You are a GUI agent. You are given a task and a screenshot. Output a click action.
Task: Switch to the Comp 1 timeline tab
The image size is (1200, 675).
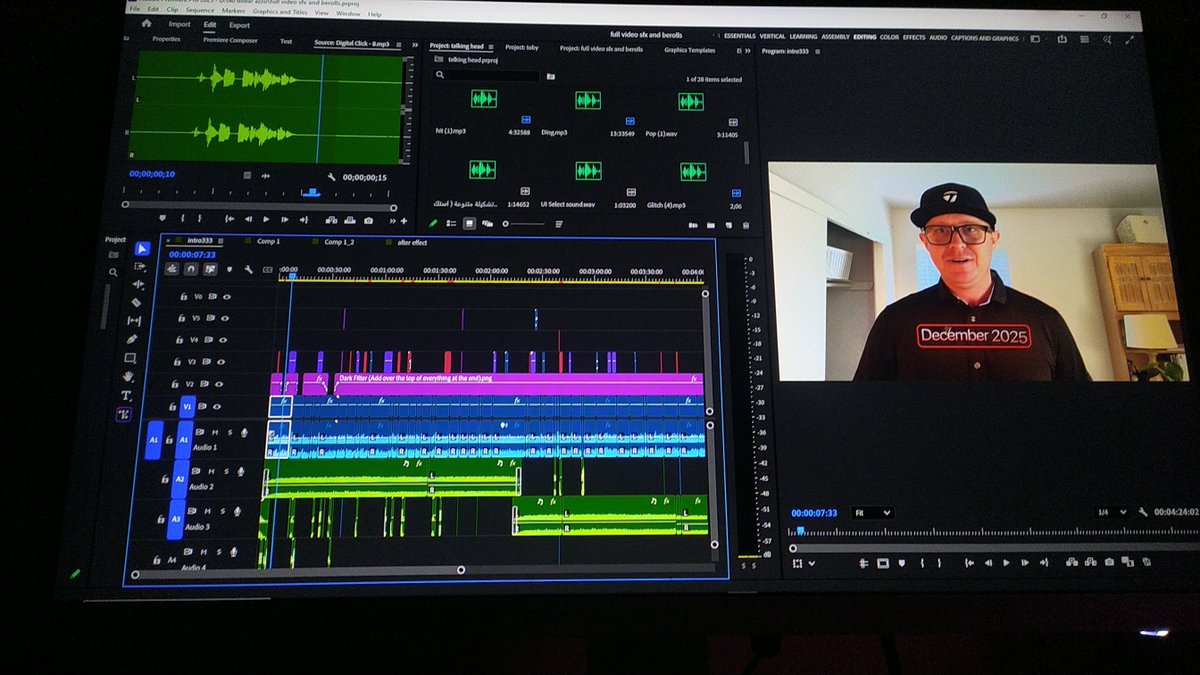(x=268, y=241)
